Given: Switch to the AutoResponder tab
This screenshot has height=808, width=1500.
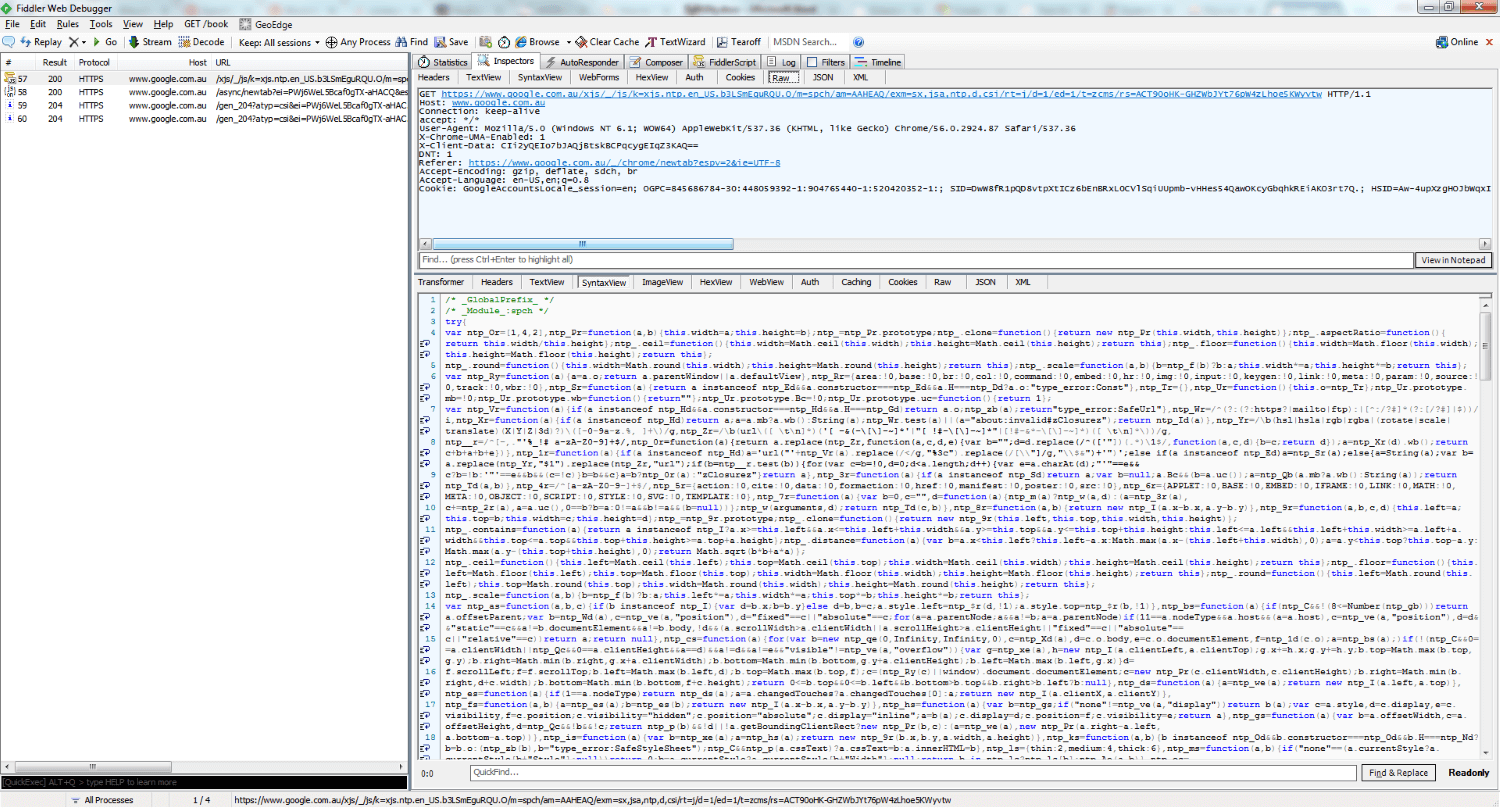Looking at the screenshot, I should click(582, 62).
